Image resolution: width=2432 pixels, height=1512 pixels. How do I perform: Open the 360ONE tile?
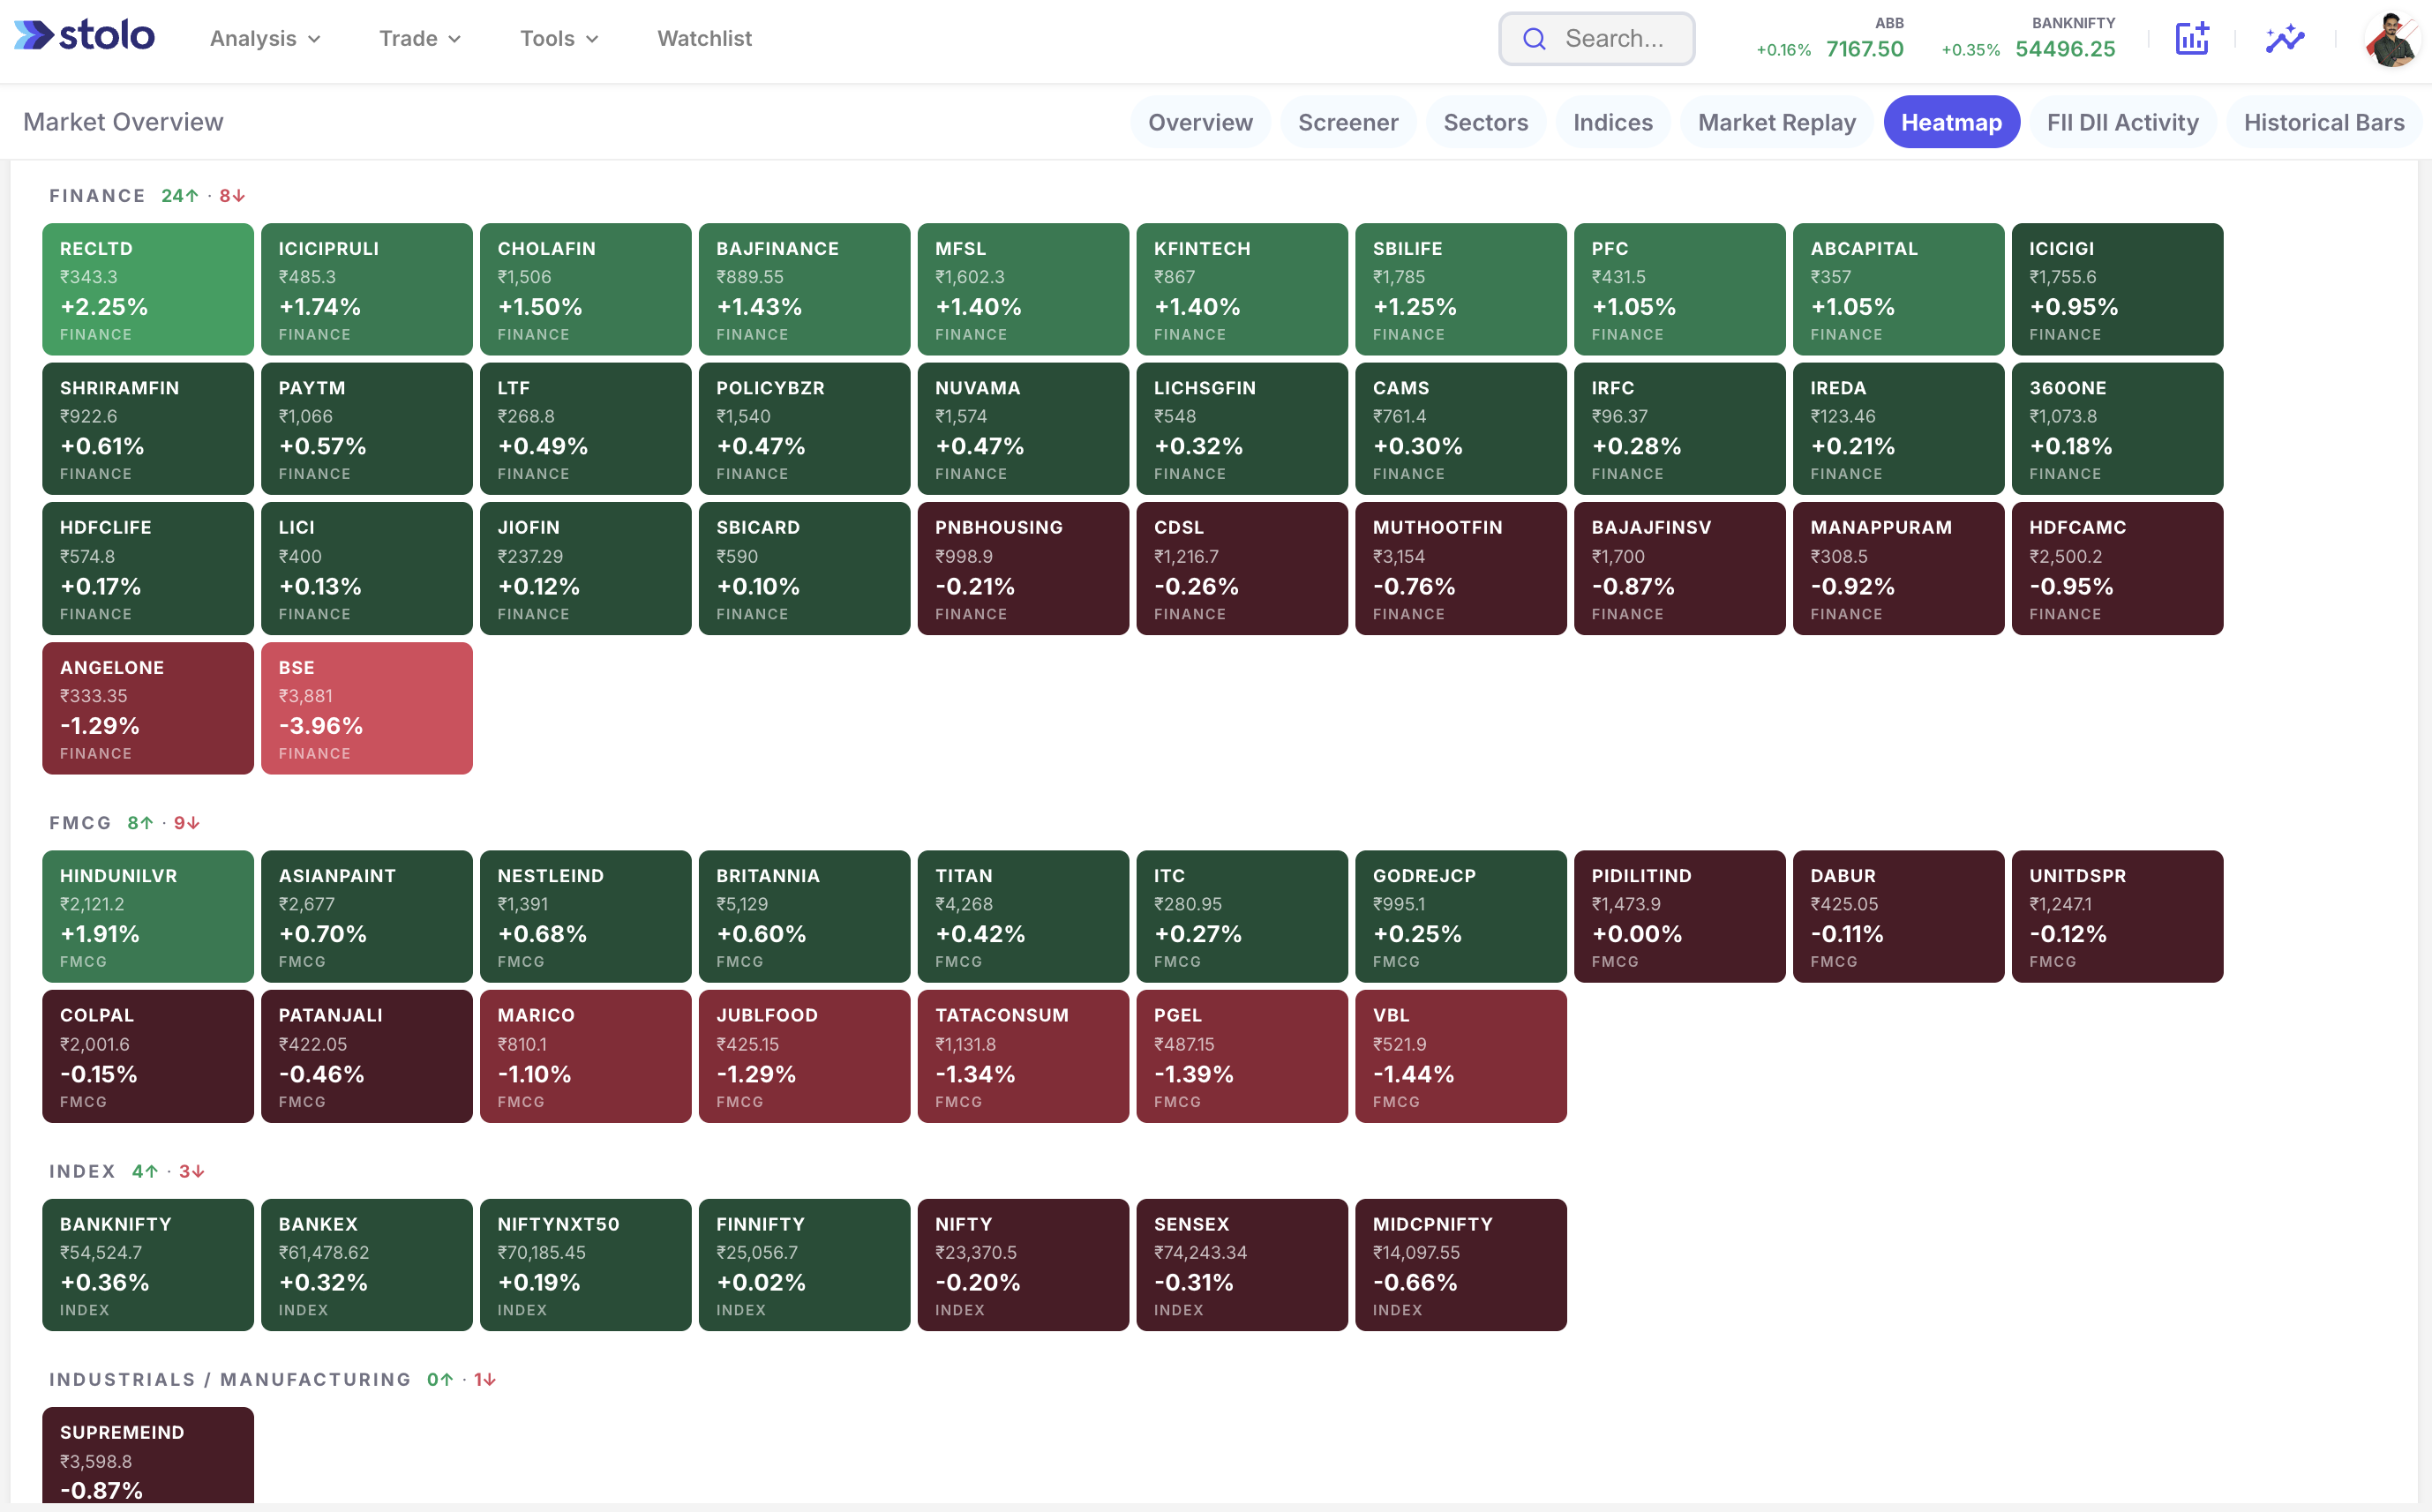2118,429
